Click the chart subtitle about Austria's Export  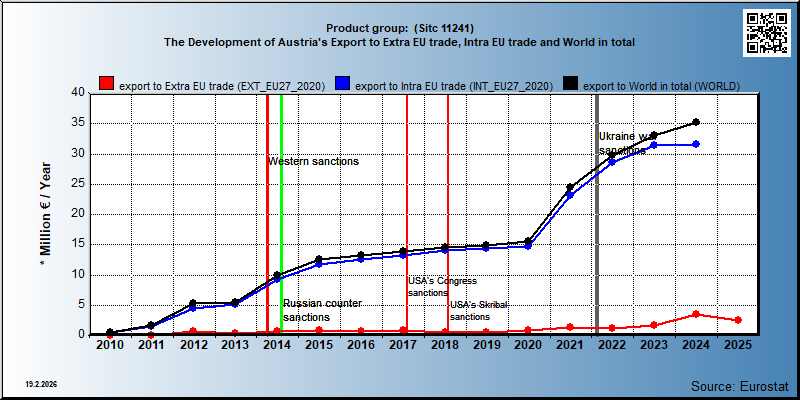point(399,42)
